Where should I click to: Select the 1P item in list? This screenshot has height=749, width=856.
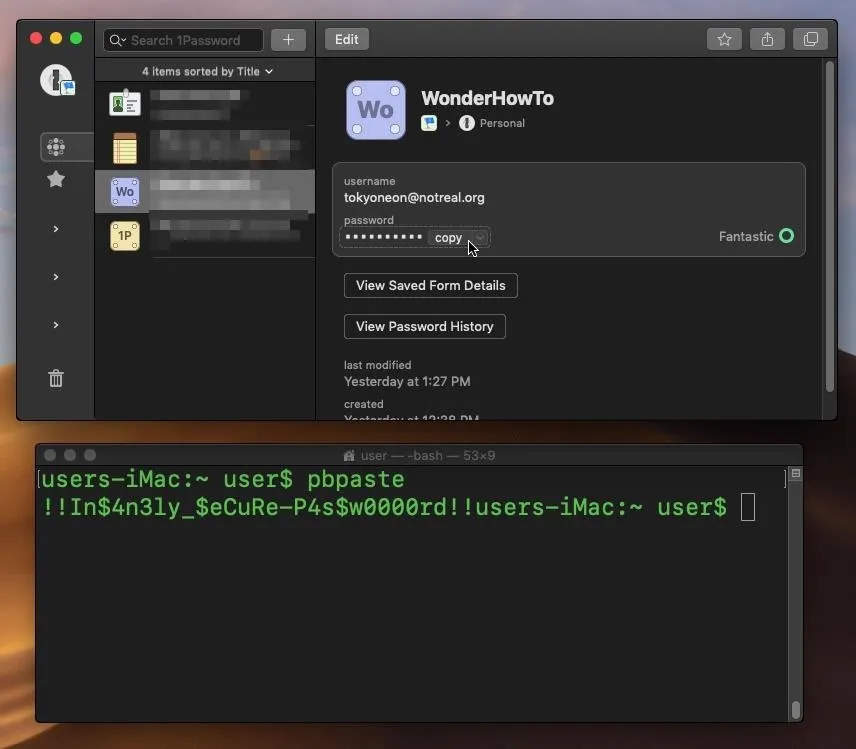(205, 236)
